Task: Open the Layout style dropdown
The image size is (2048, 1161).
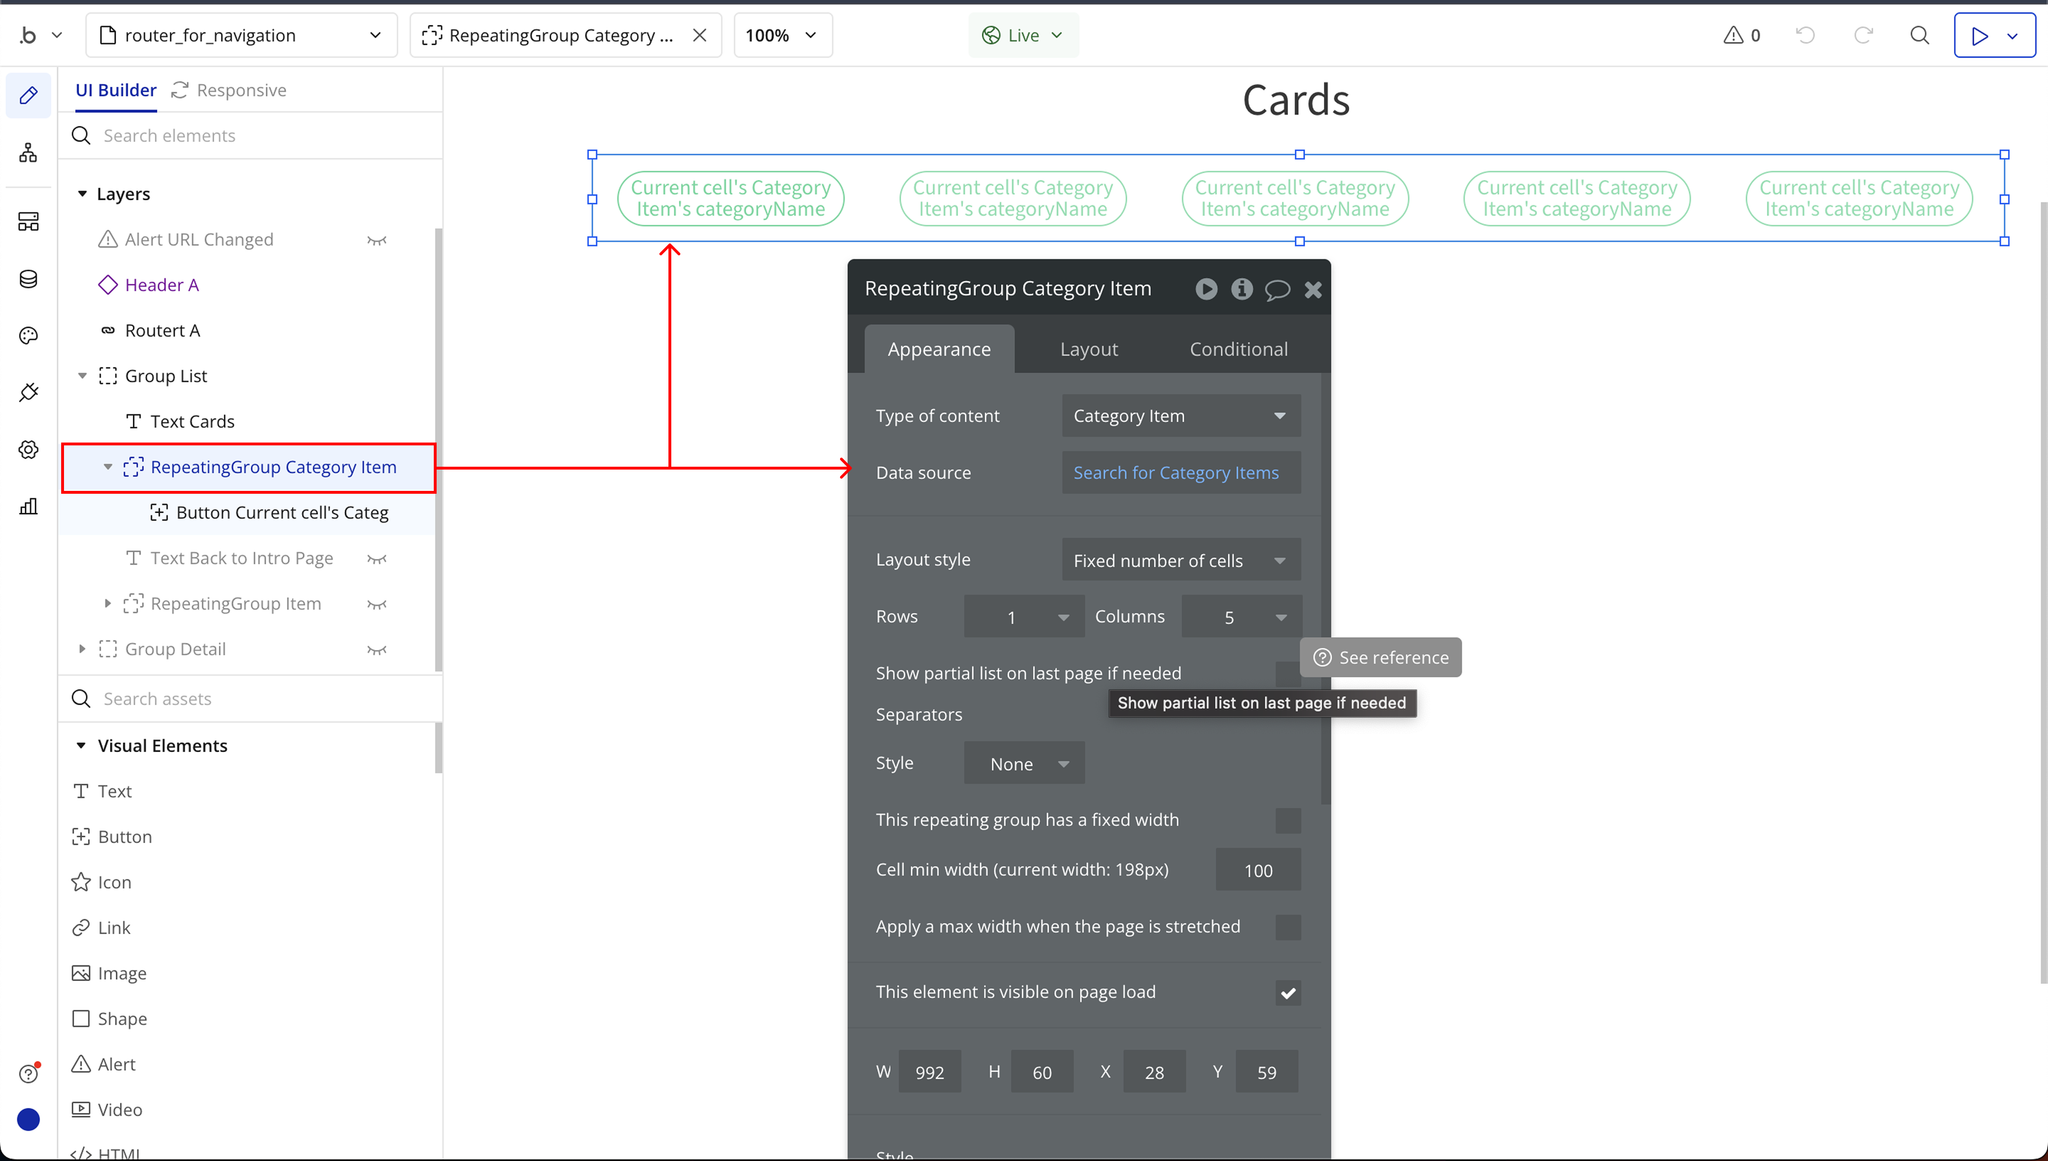Action: tap(1180, 561)
